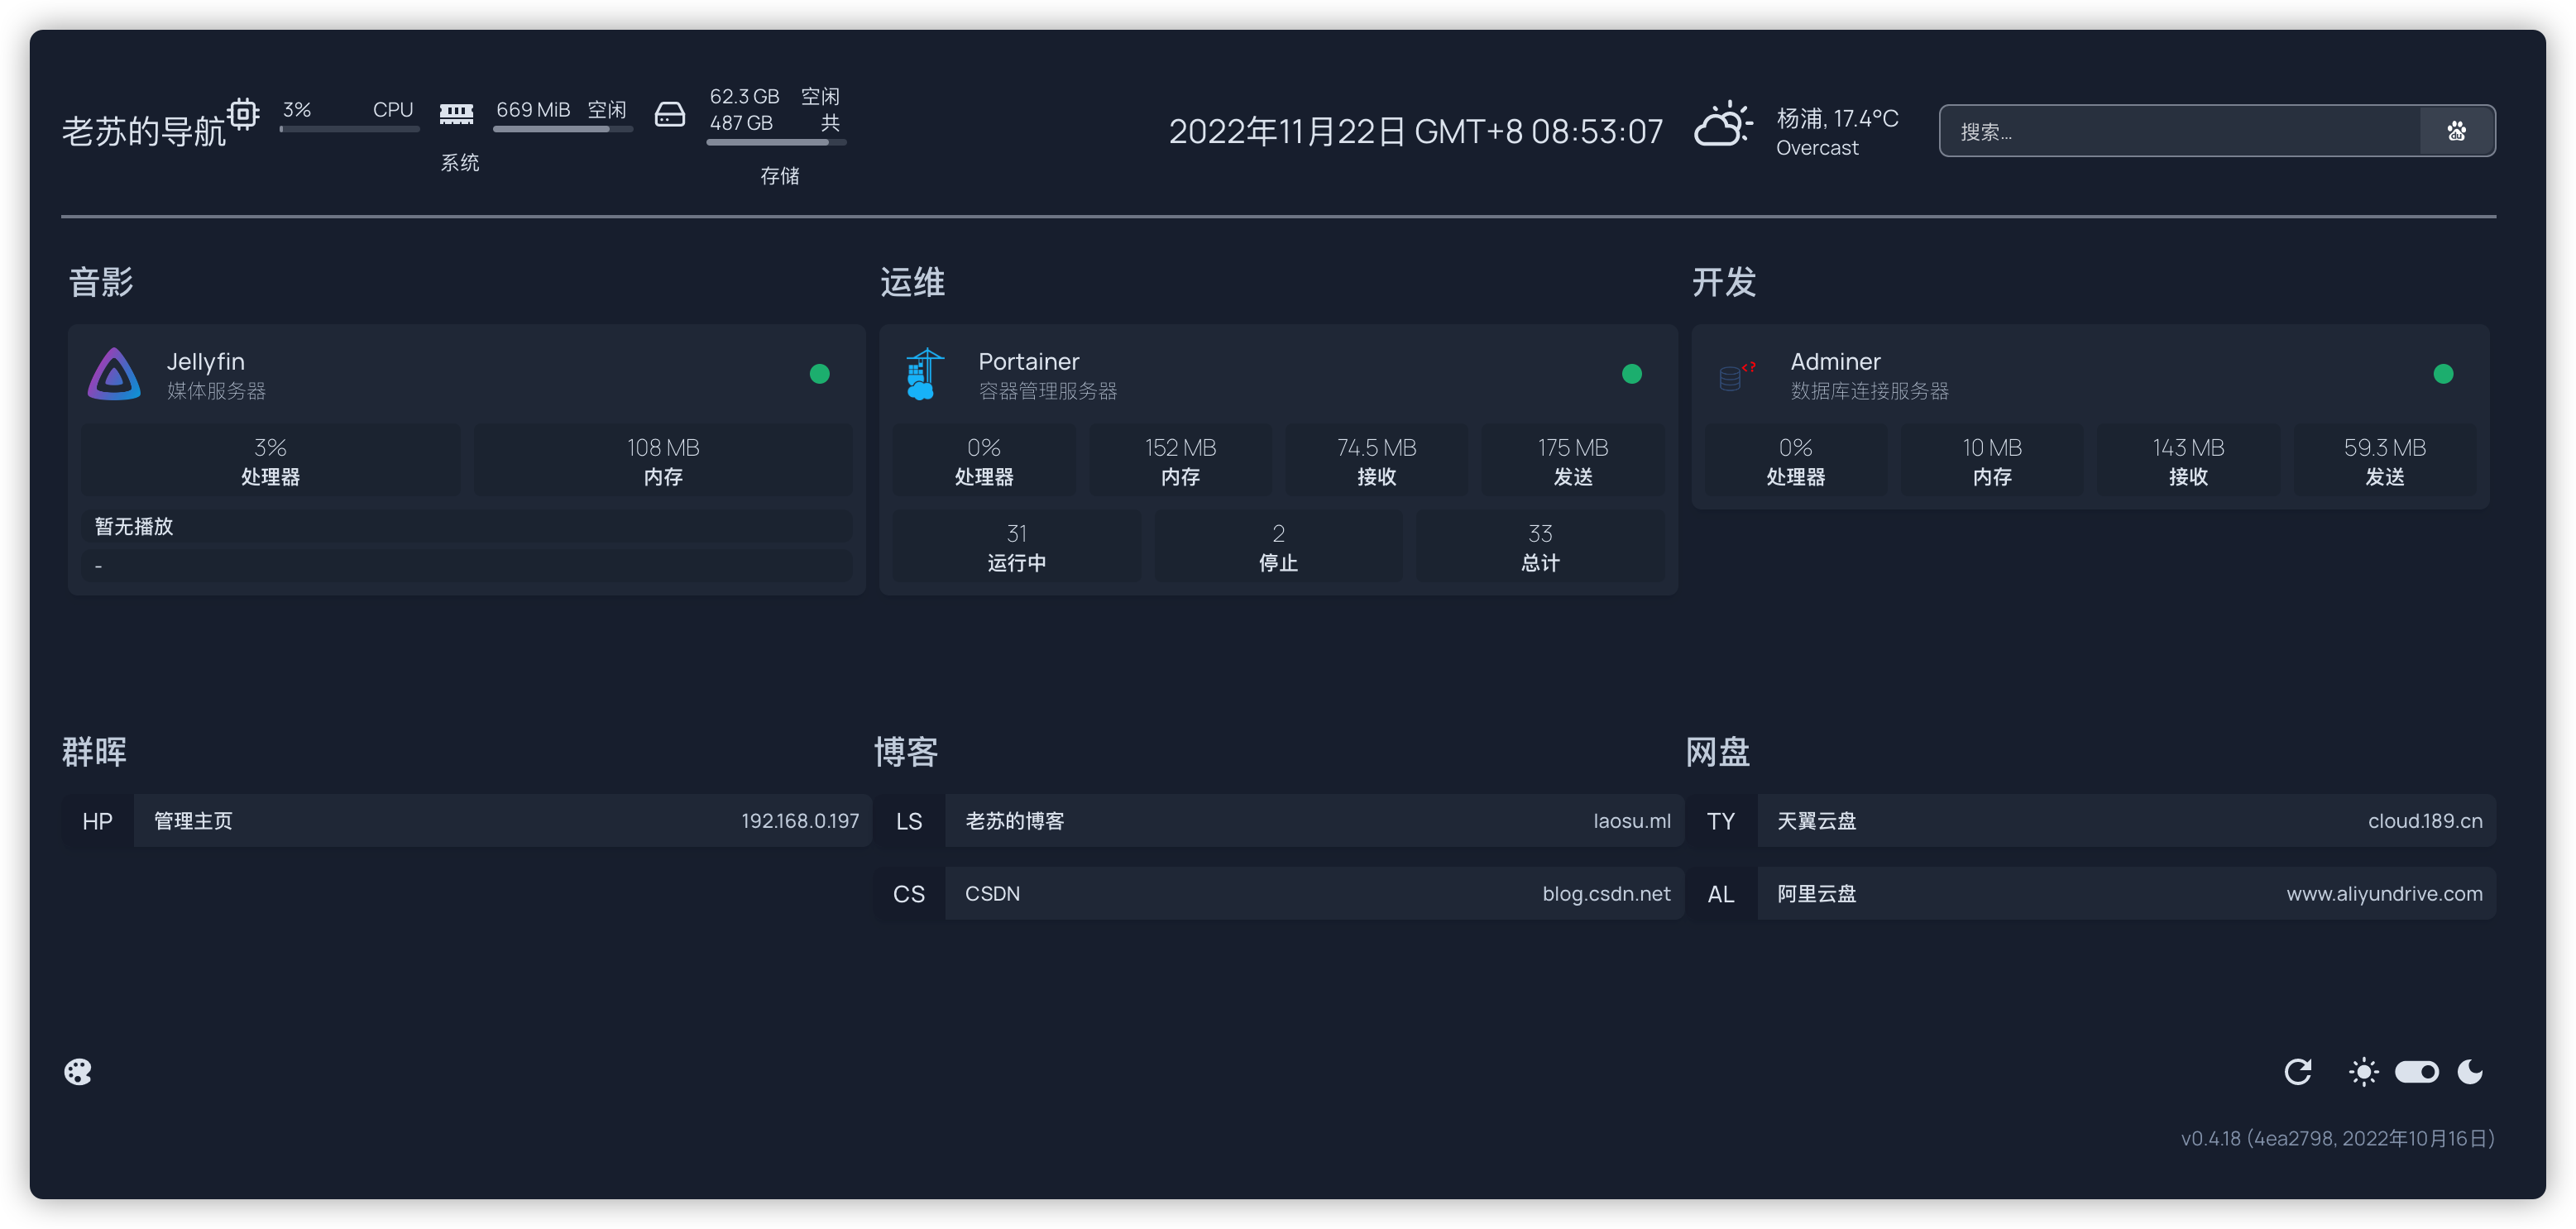The width and height of the screenshot is (2576, 1229).
Task: Click Jellyfin 暂无播放 status row
Action: click(467, 526)
